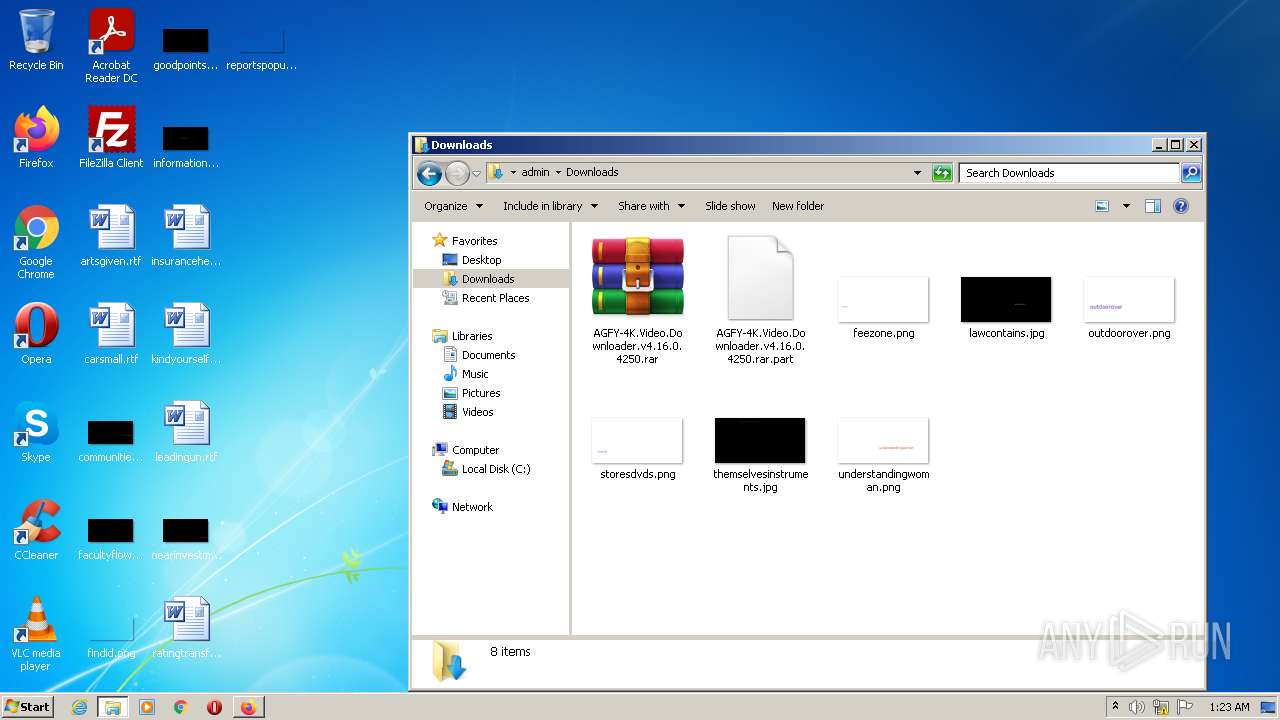This screenshot has height=720, width=1280.
Task: Open the address bar history dropdown
Action: point(917,173)
